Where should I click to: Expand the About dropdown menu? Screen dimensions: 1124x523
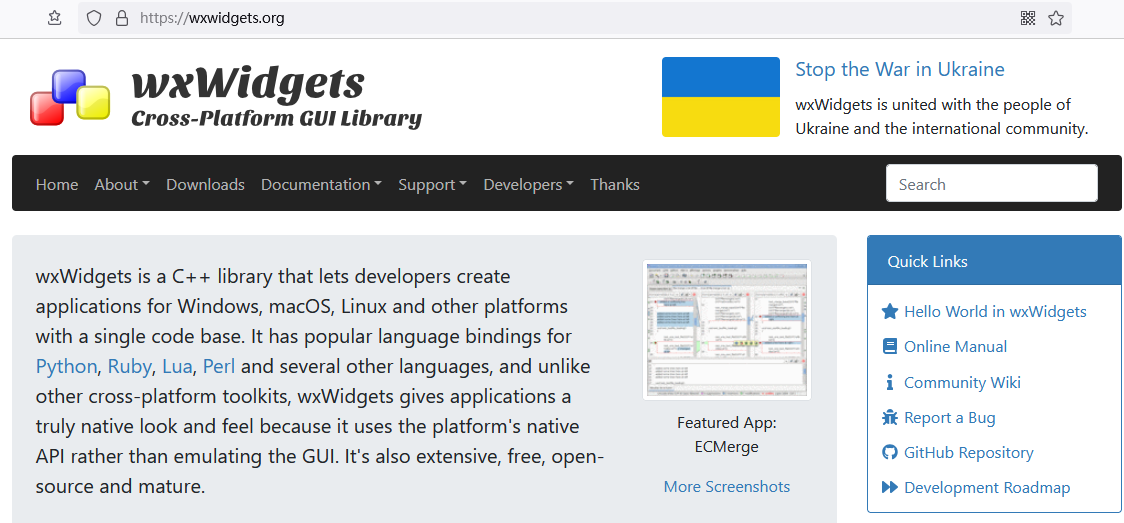coord(122,184)
